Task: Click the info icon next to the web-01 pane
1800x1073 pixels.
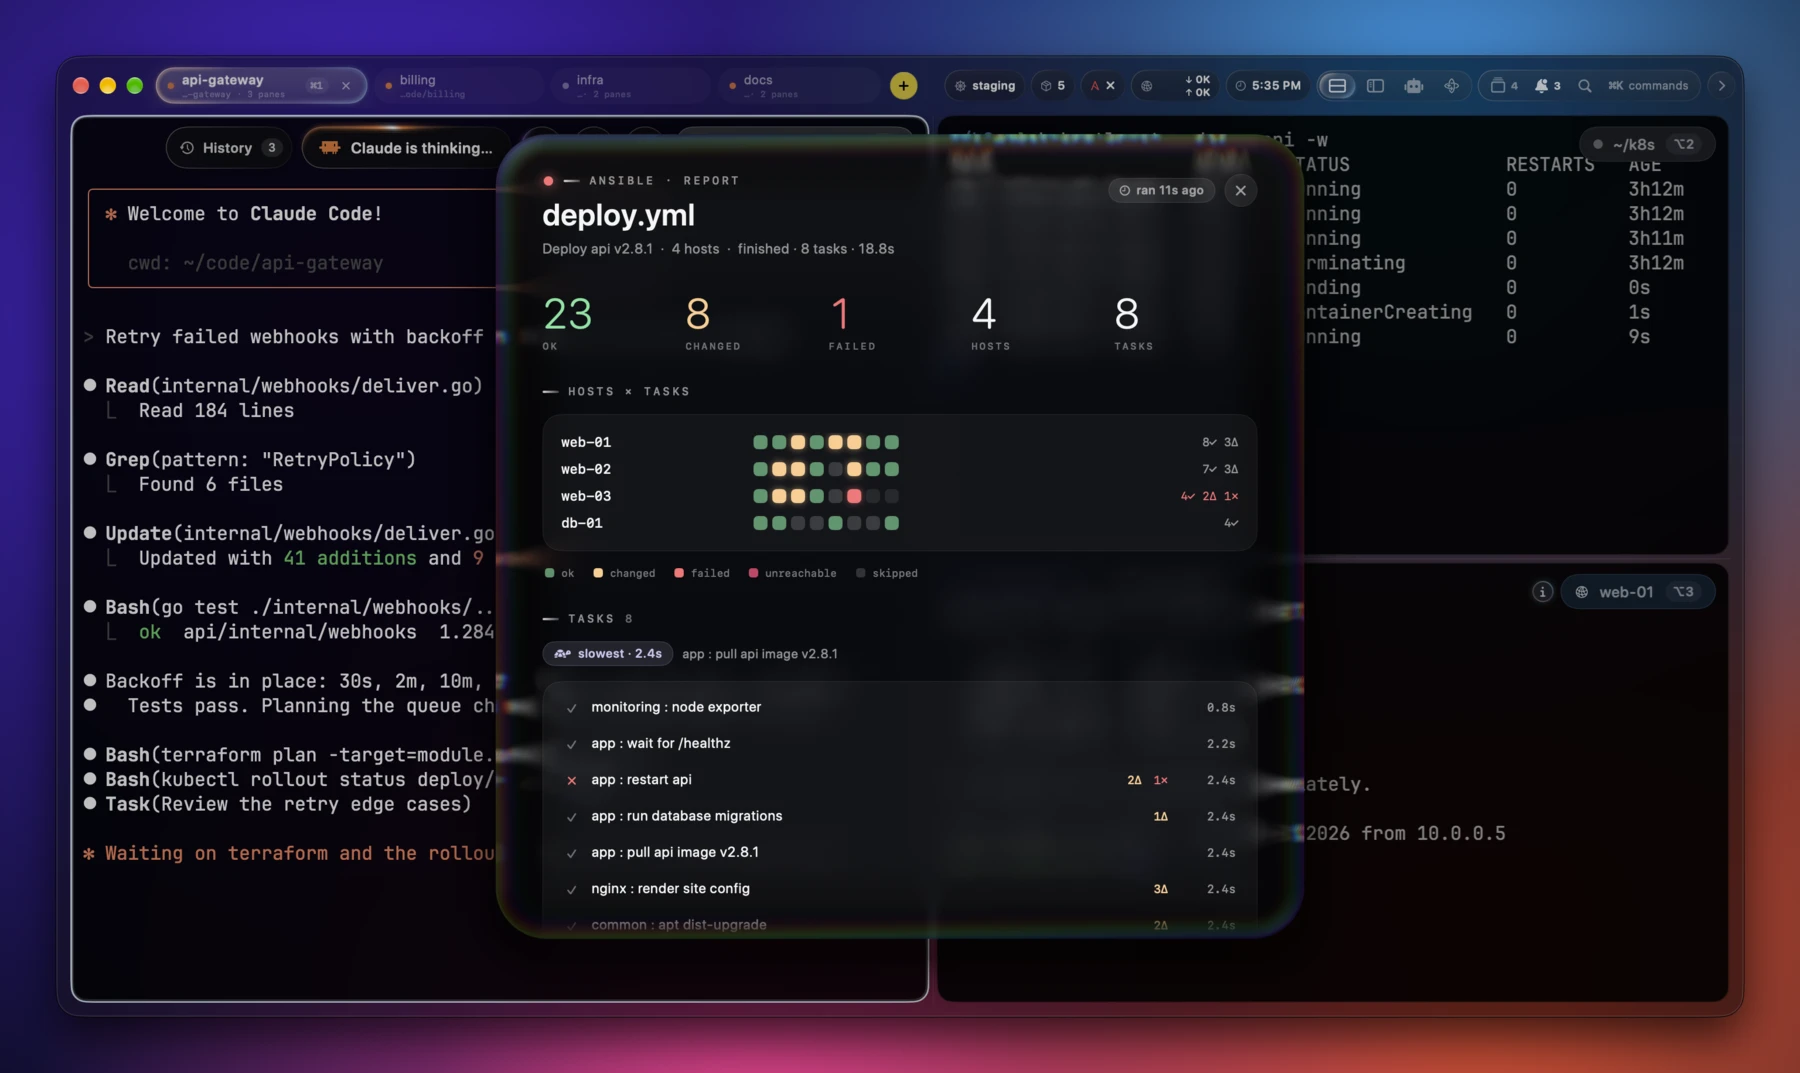Action: pyautogui.click(x=1542, y=592)
